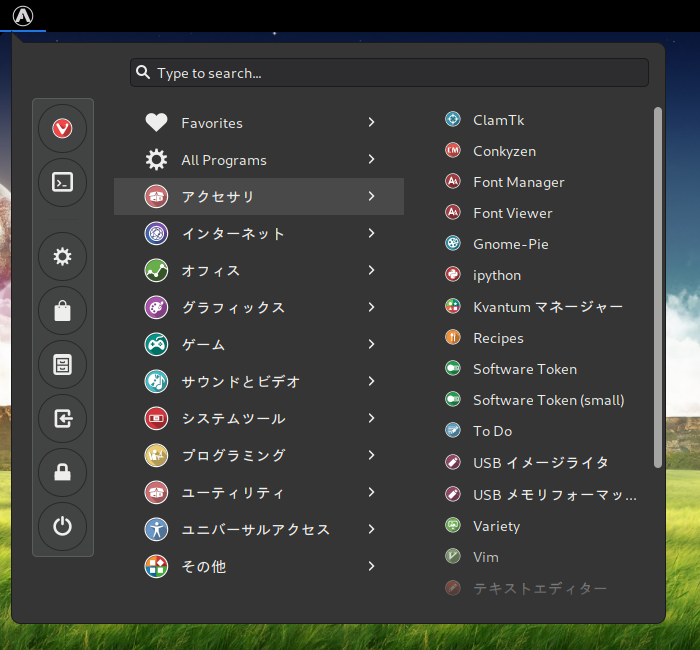
Task: Open the その他 category
Action: point(259,567)
